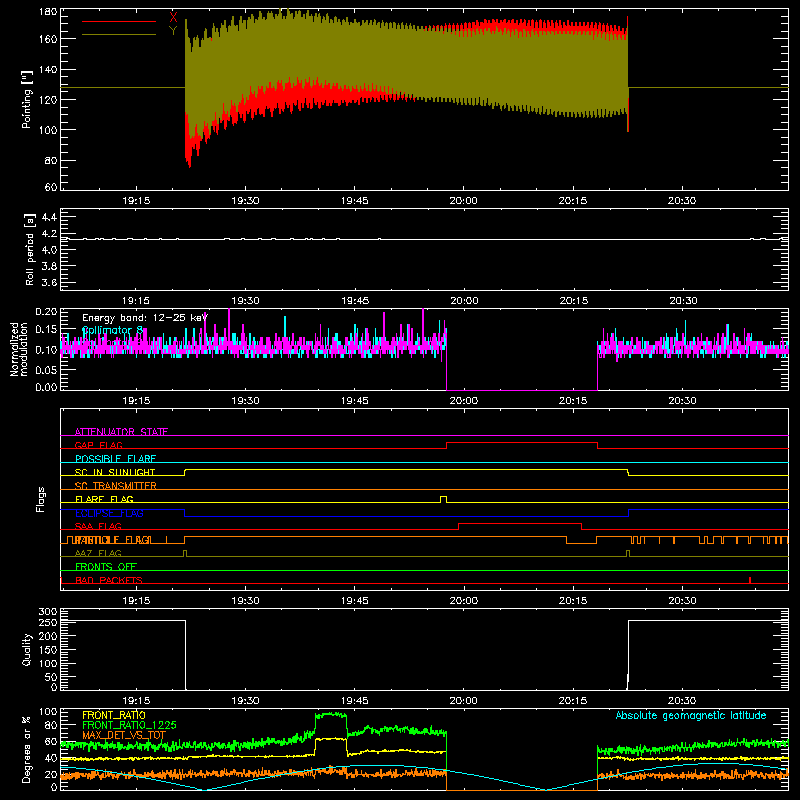Image resolution: width=800 pixels, height=800 pixels.
Task: Click the 20:30 time label under Flags plot
Action: click(682, 601)
